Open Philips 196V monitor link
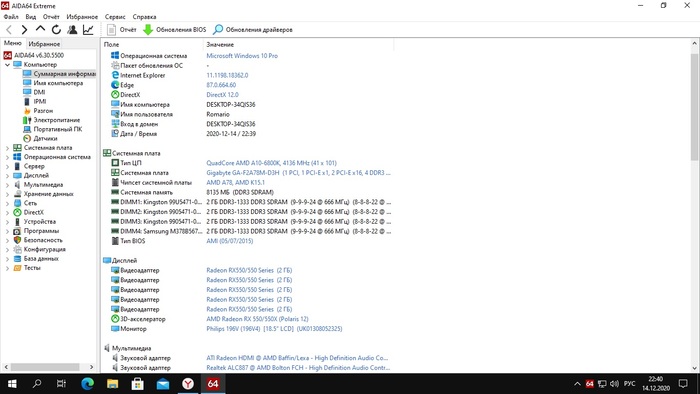Screen dimensions: 700x394 pyautogui.click(x=274, y=329)
